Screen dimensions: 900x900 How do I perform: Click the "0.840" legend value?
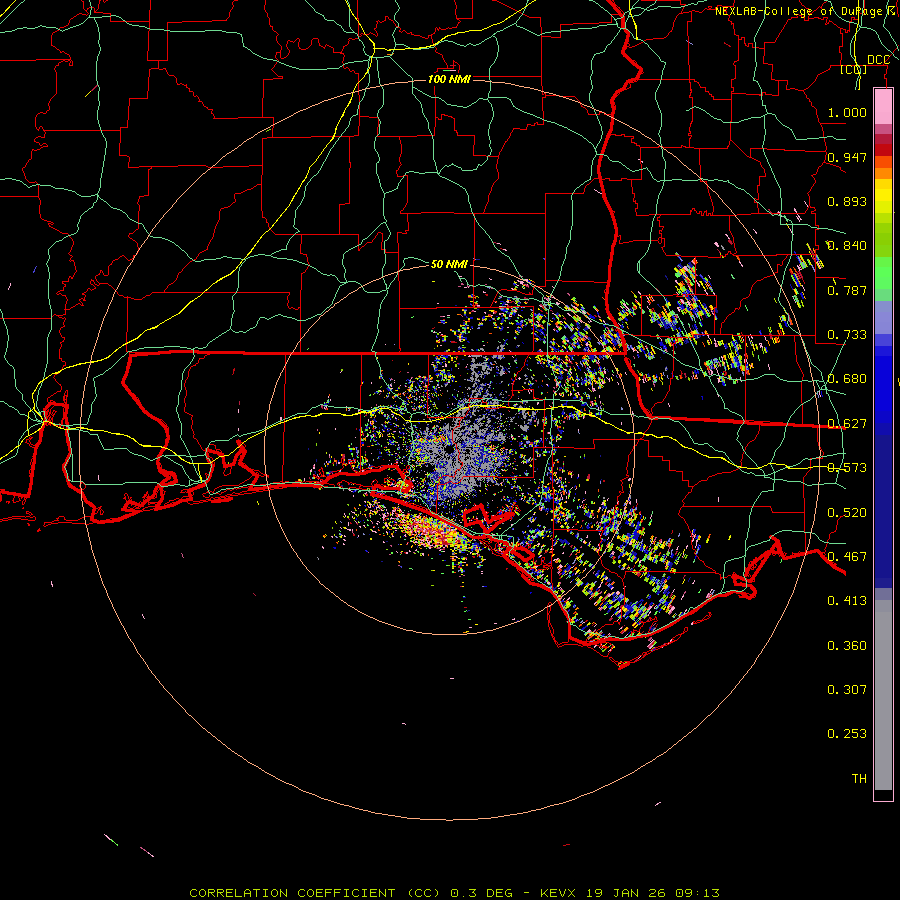coord(847,246)
